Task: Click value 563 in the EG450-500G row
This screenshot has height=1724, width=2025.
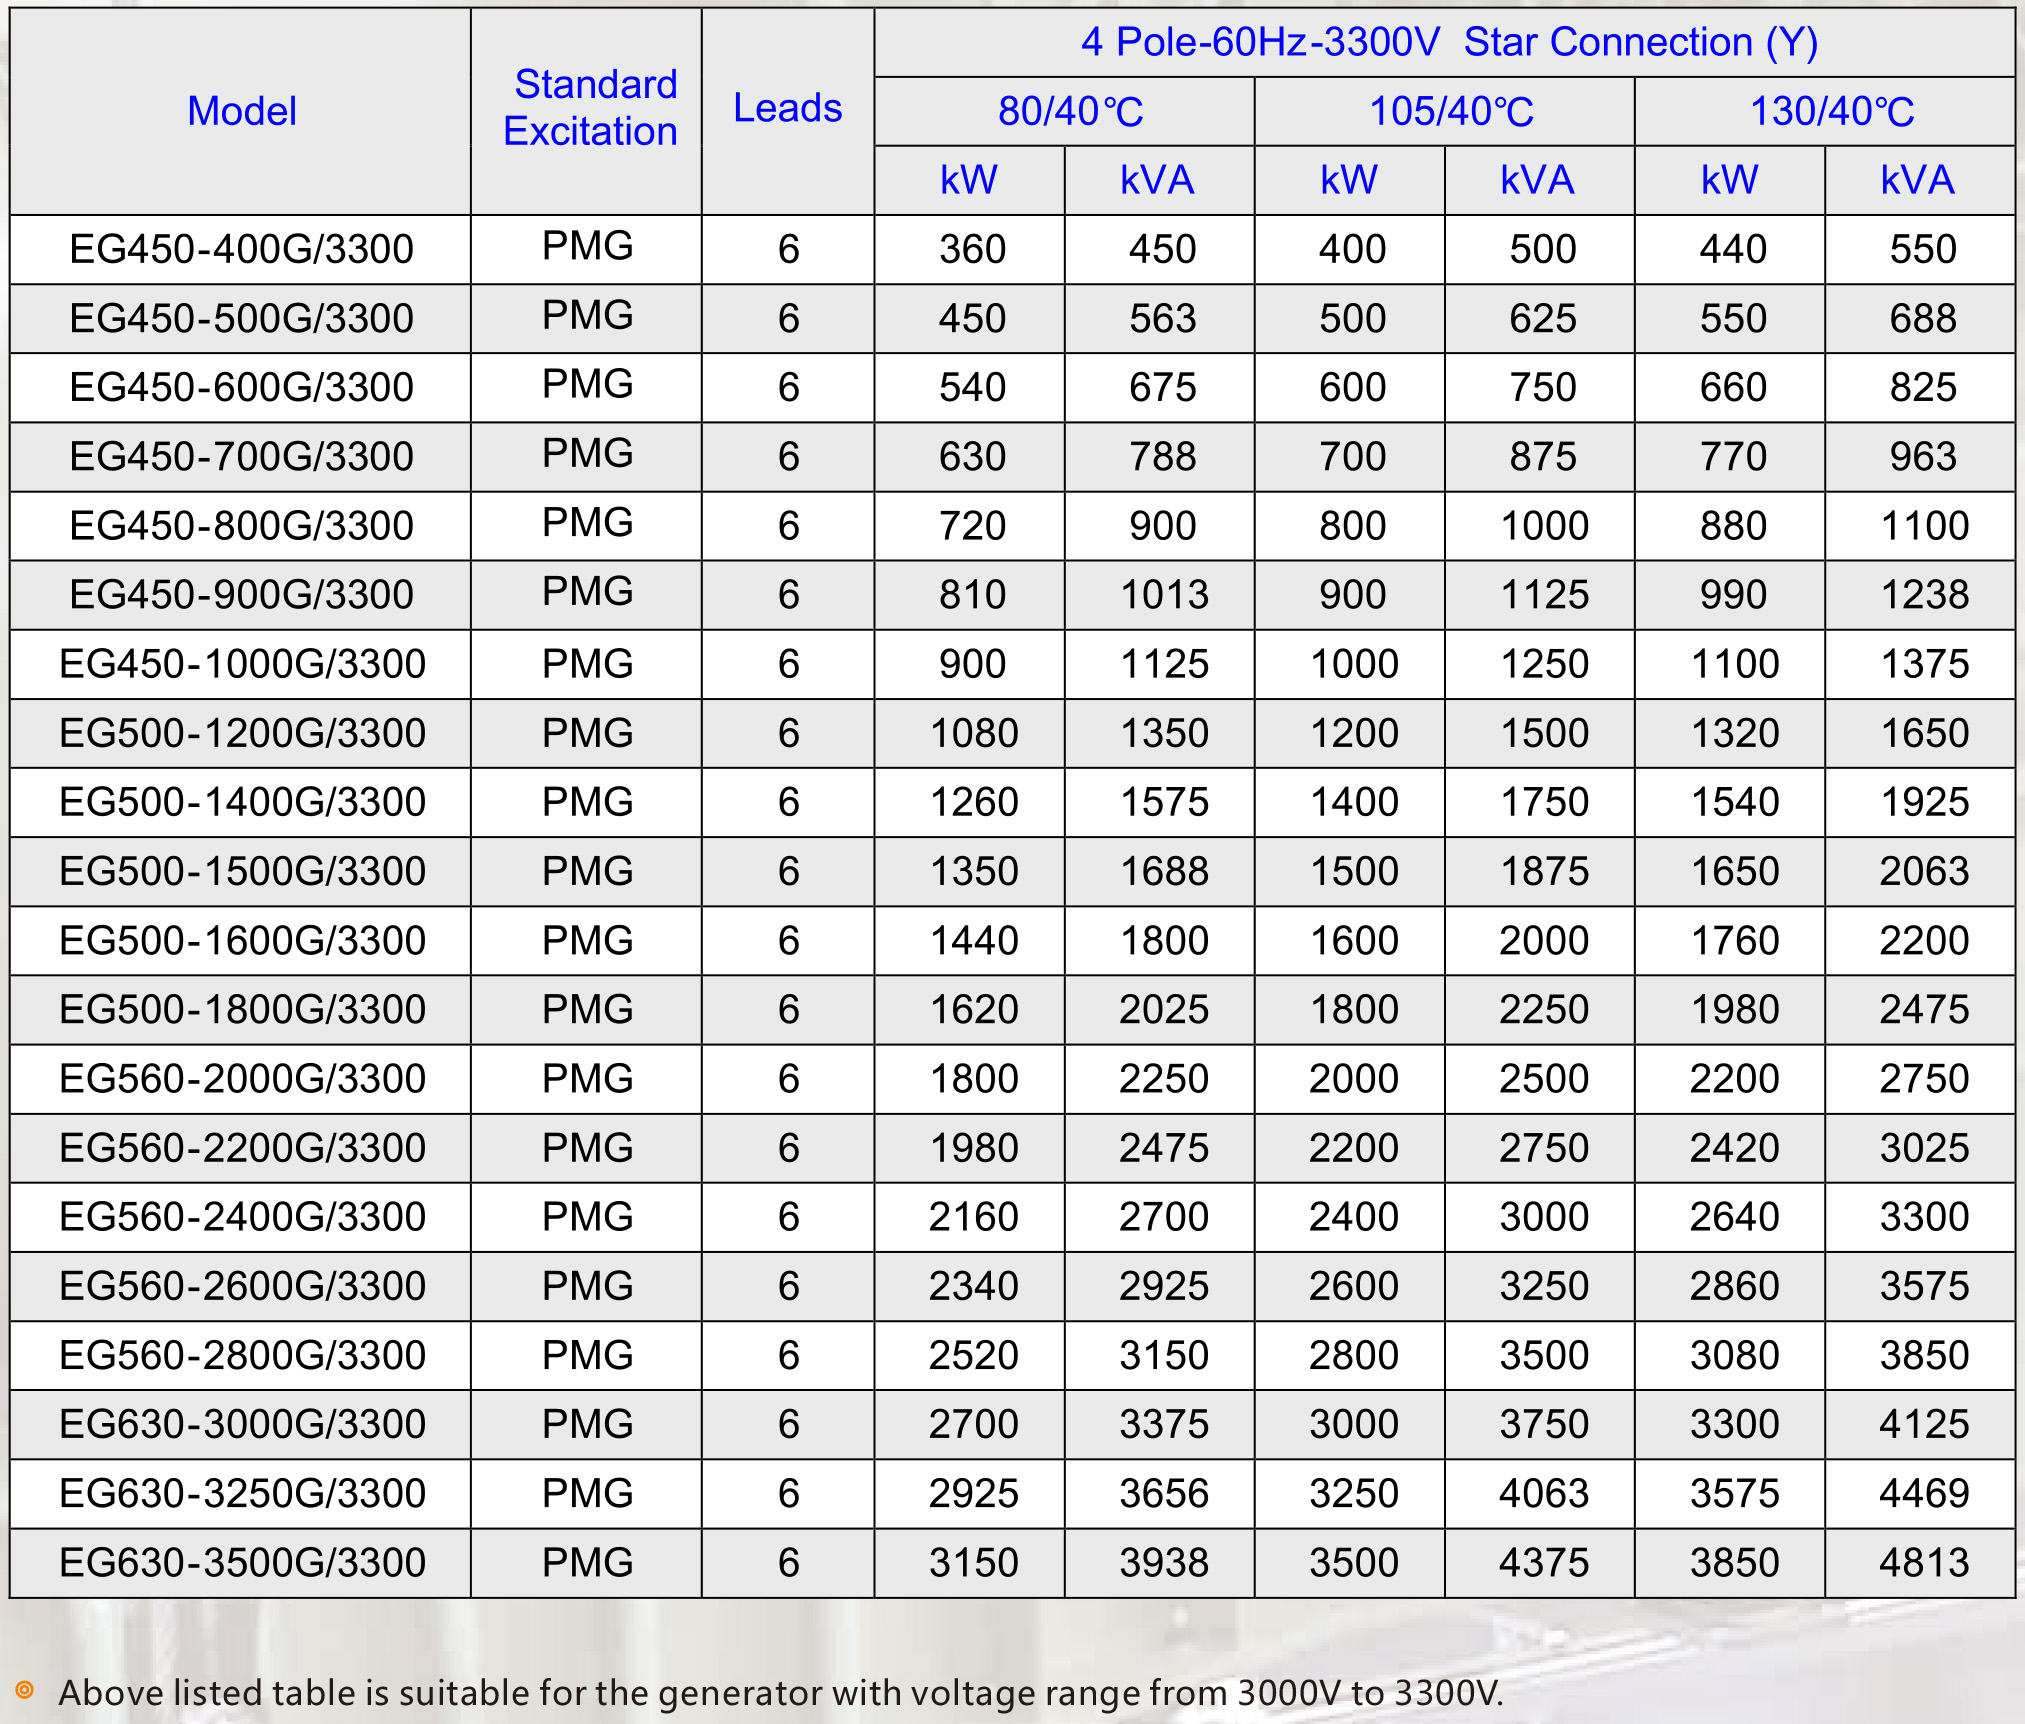Action: click(x=1163, y=318)
